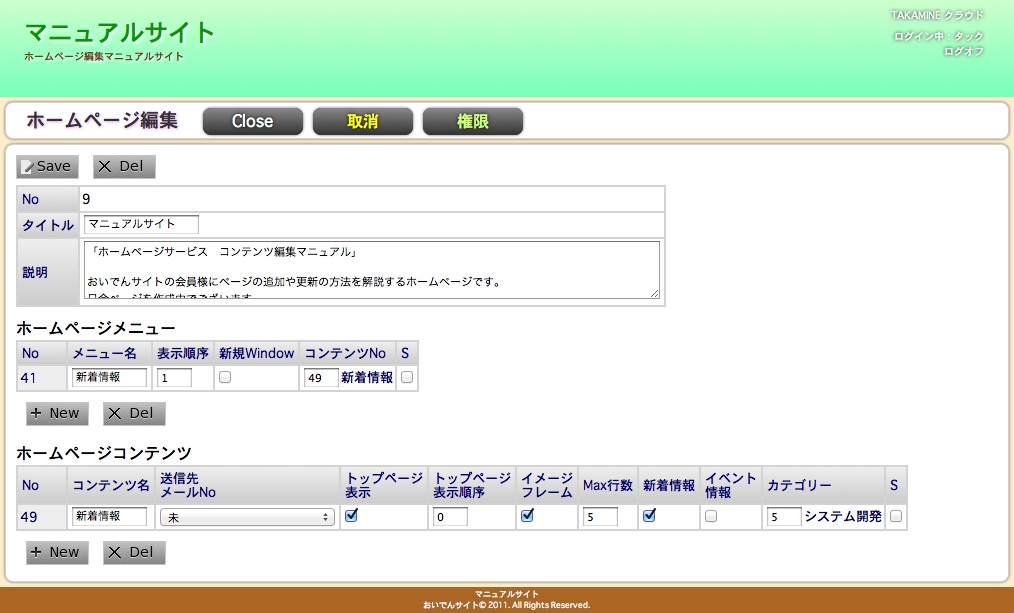The image size is (1014, 613).
Task: Click the コンテンツ名 column header
Action: [111, 486]
